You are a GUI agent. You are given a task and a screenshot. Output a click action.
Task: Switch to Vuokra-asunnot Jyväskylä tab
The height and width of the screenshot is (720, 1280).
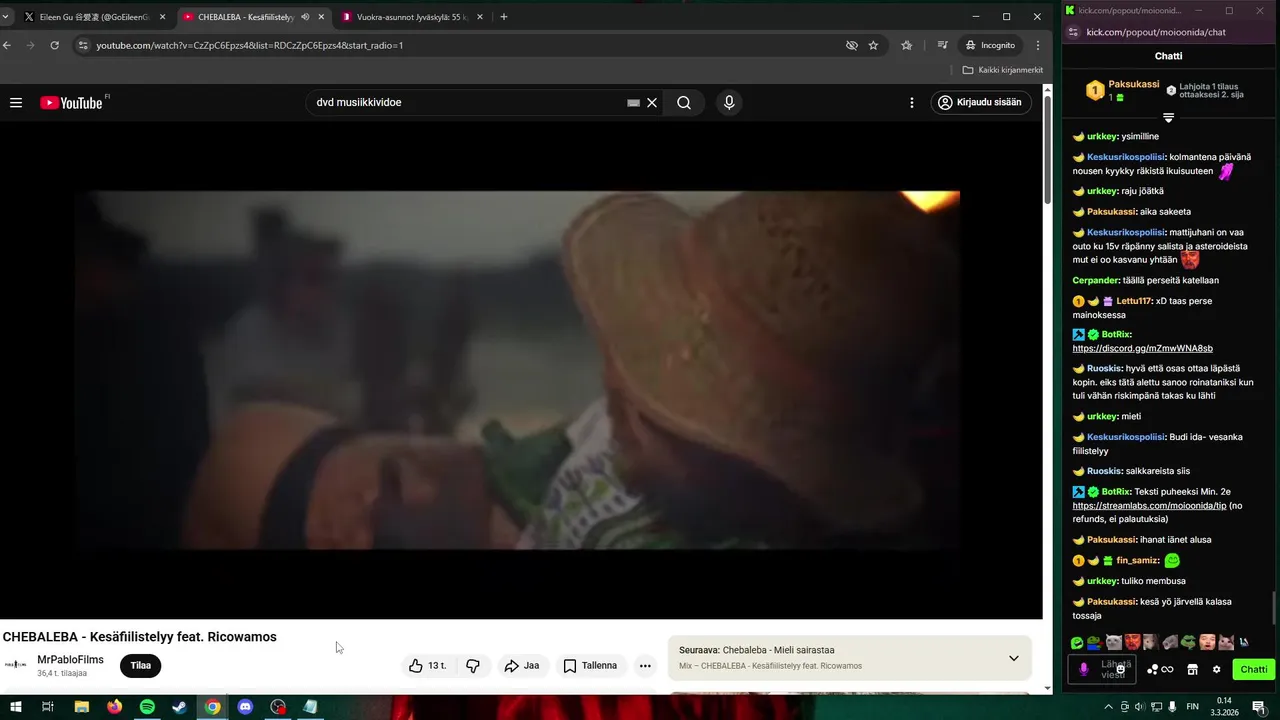(x=412, y=17)
